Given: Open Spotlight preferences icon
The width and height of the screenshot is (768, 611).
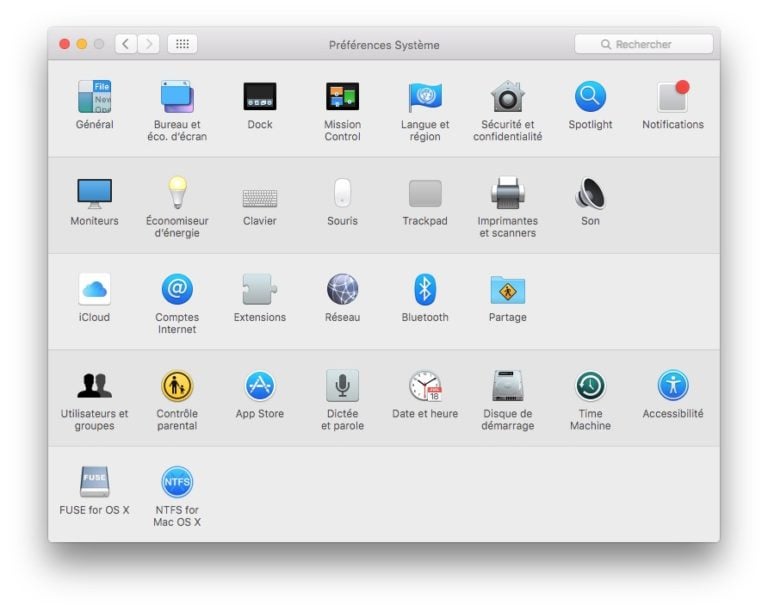Looking at the screenshot, I should [590, 97].
